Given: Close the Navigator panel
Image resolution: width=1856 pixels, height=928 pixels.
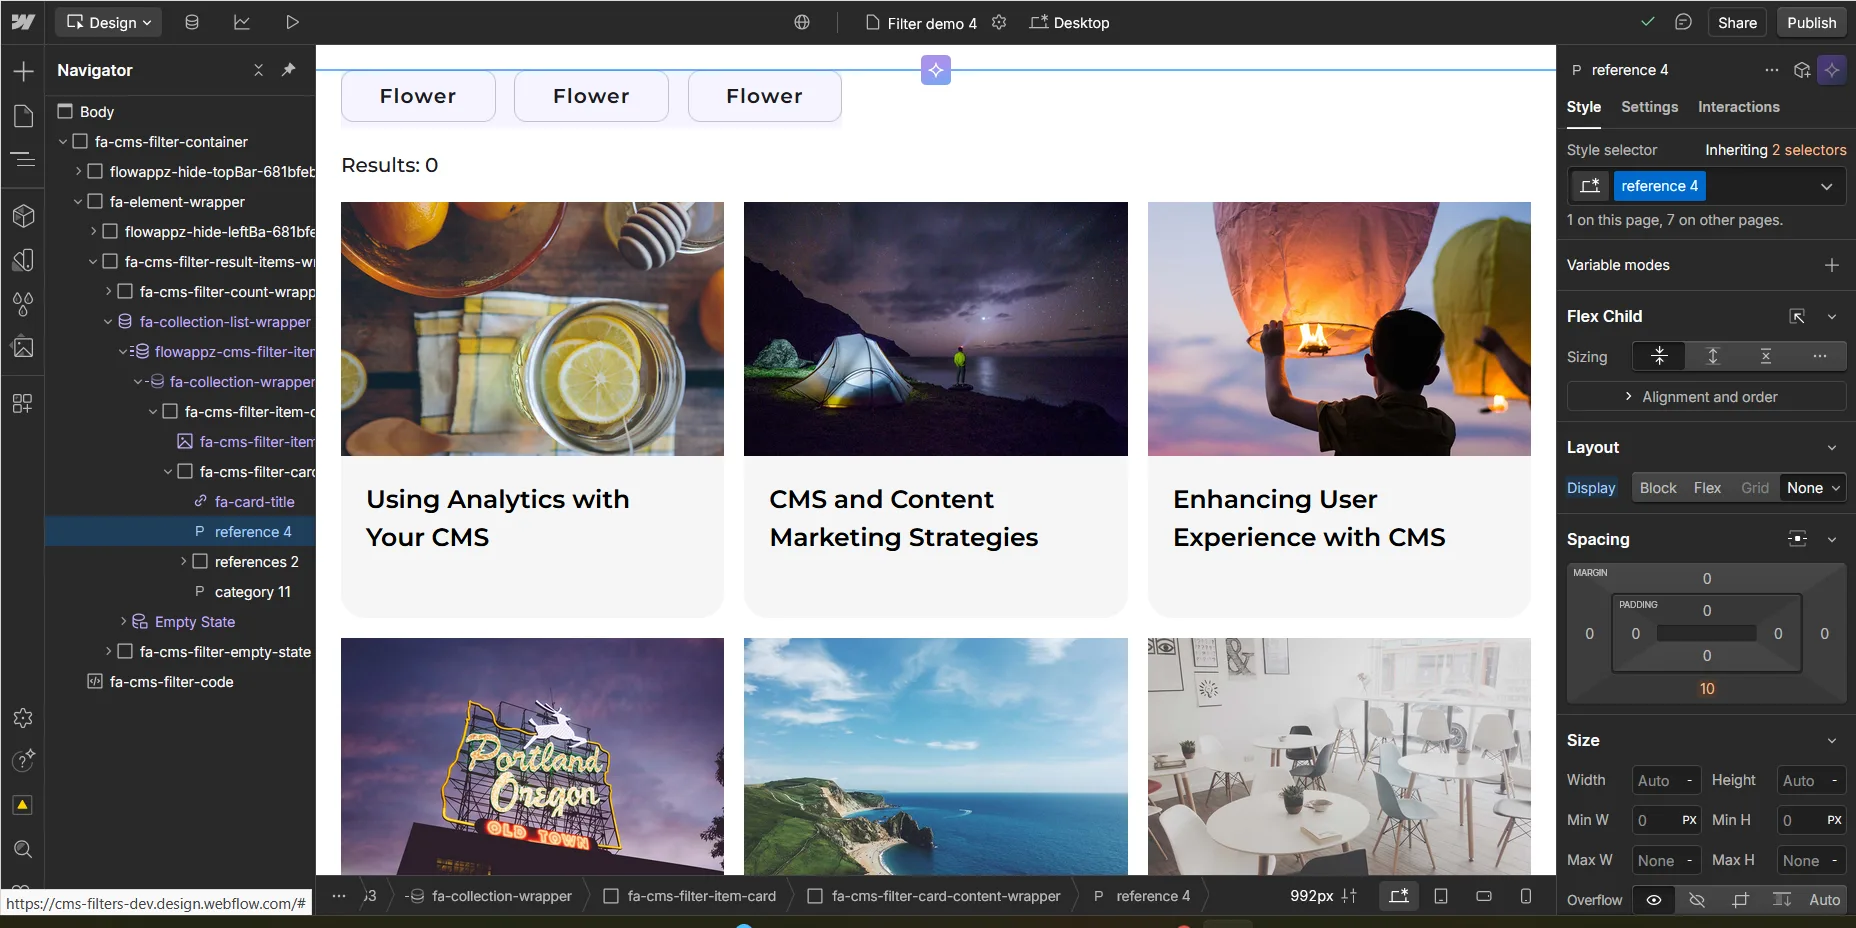Looking at the screenshot, I should [x=258, y=70].
